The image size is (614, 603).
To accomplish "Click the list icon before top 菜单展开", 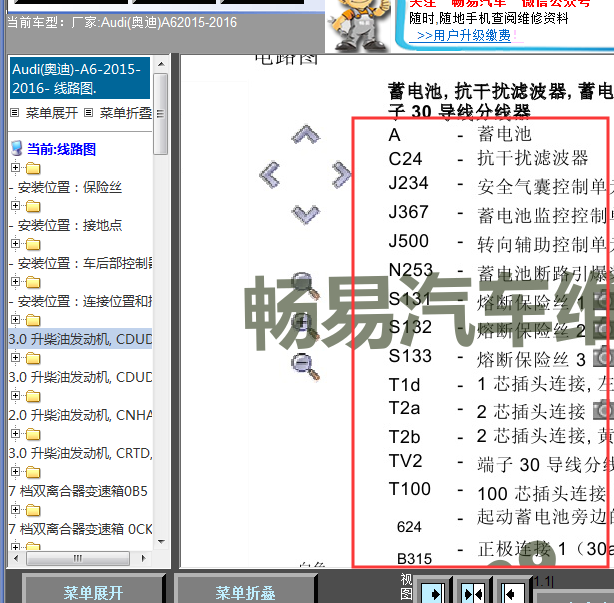I will point(14,113).
